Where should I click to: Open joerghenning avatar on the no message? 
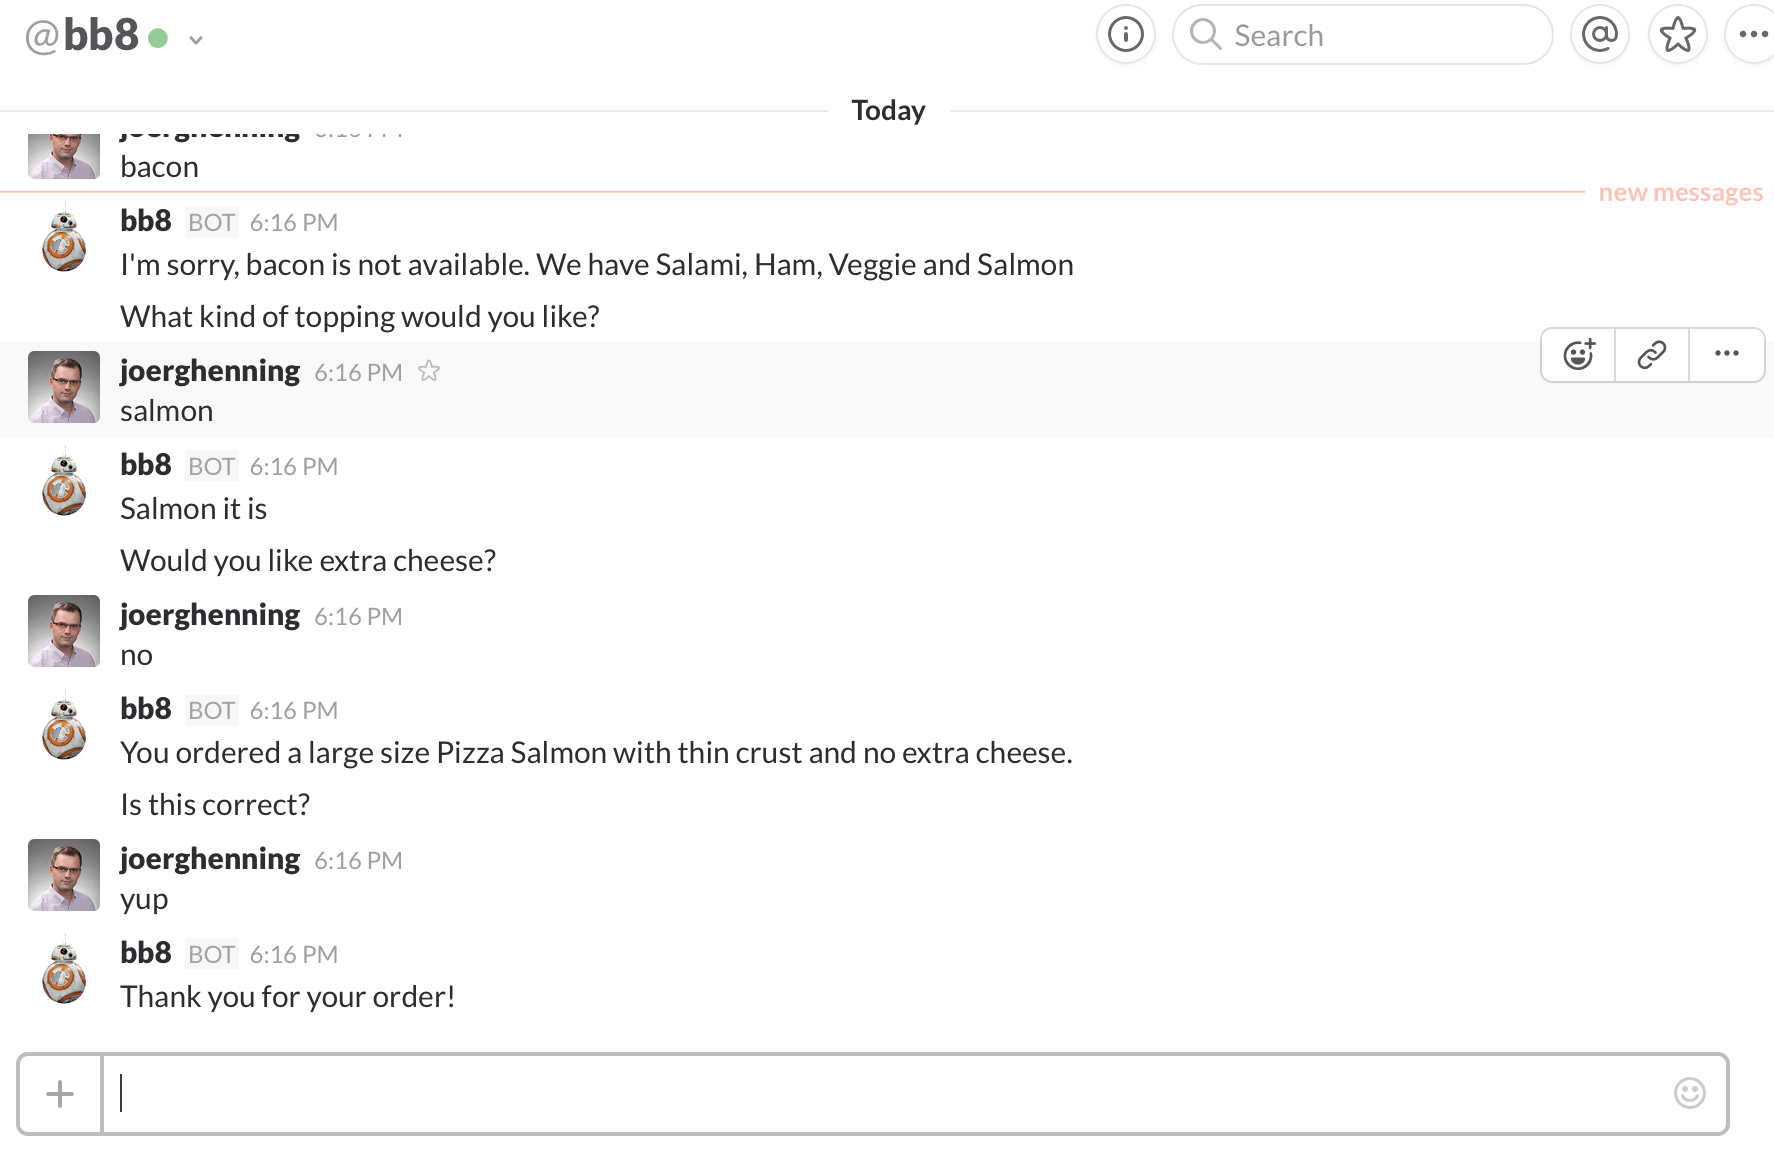click(64, 631)
